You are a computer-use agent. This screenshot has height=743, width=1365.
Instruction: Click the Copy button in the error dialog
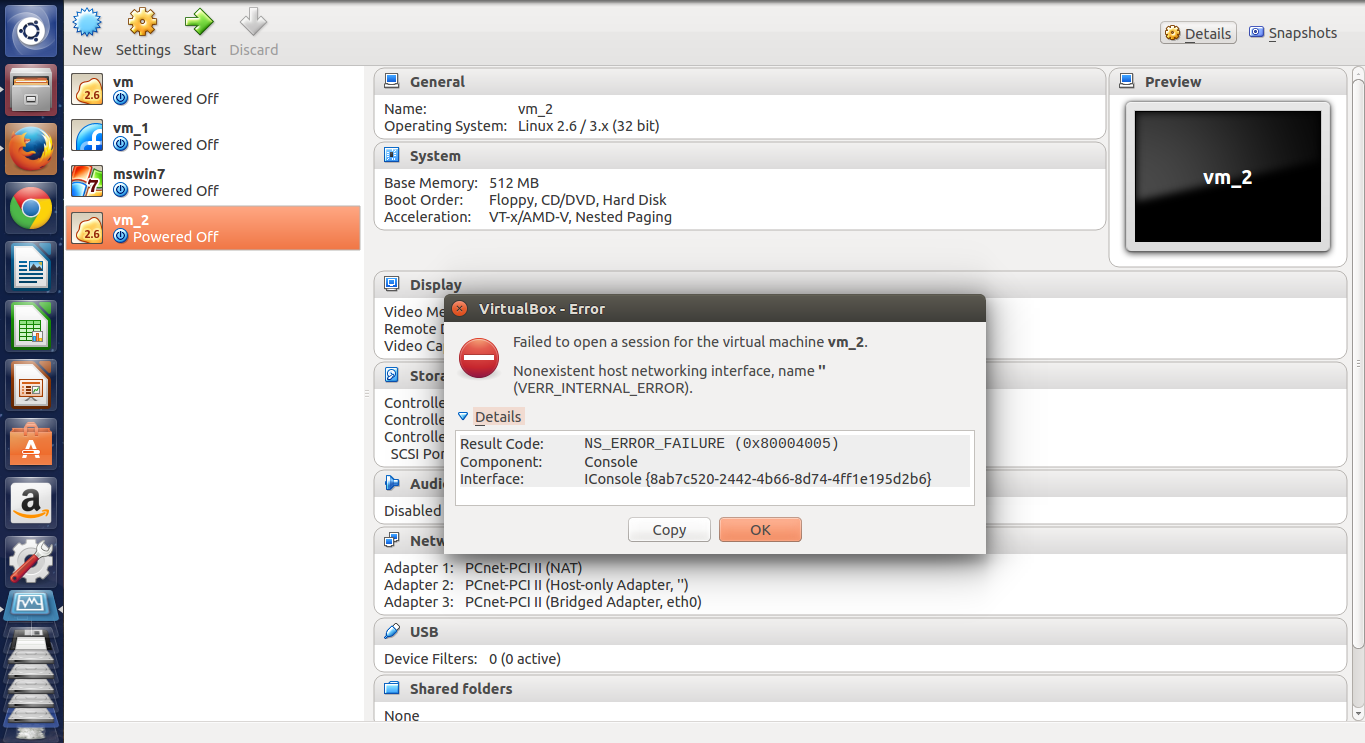pyautogui.click(x=669, y=530)
